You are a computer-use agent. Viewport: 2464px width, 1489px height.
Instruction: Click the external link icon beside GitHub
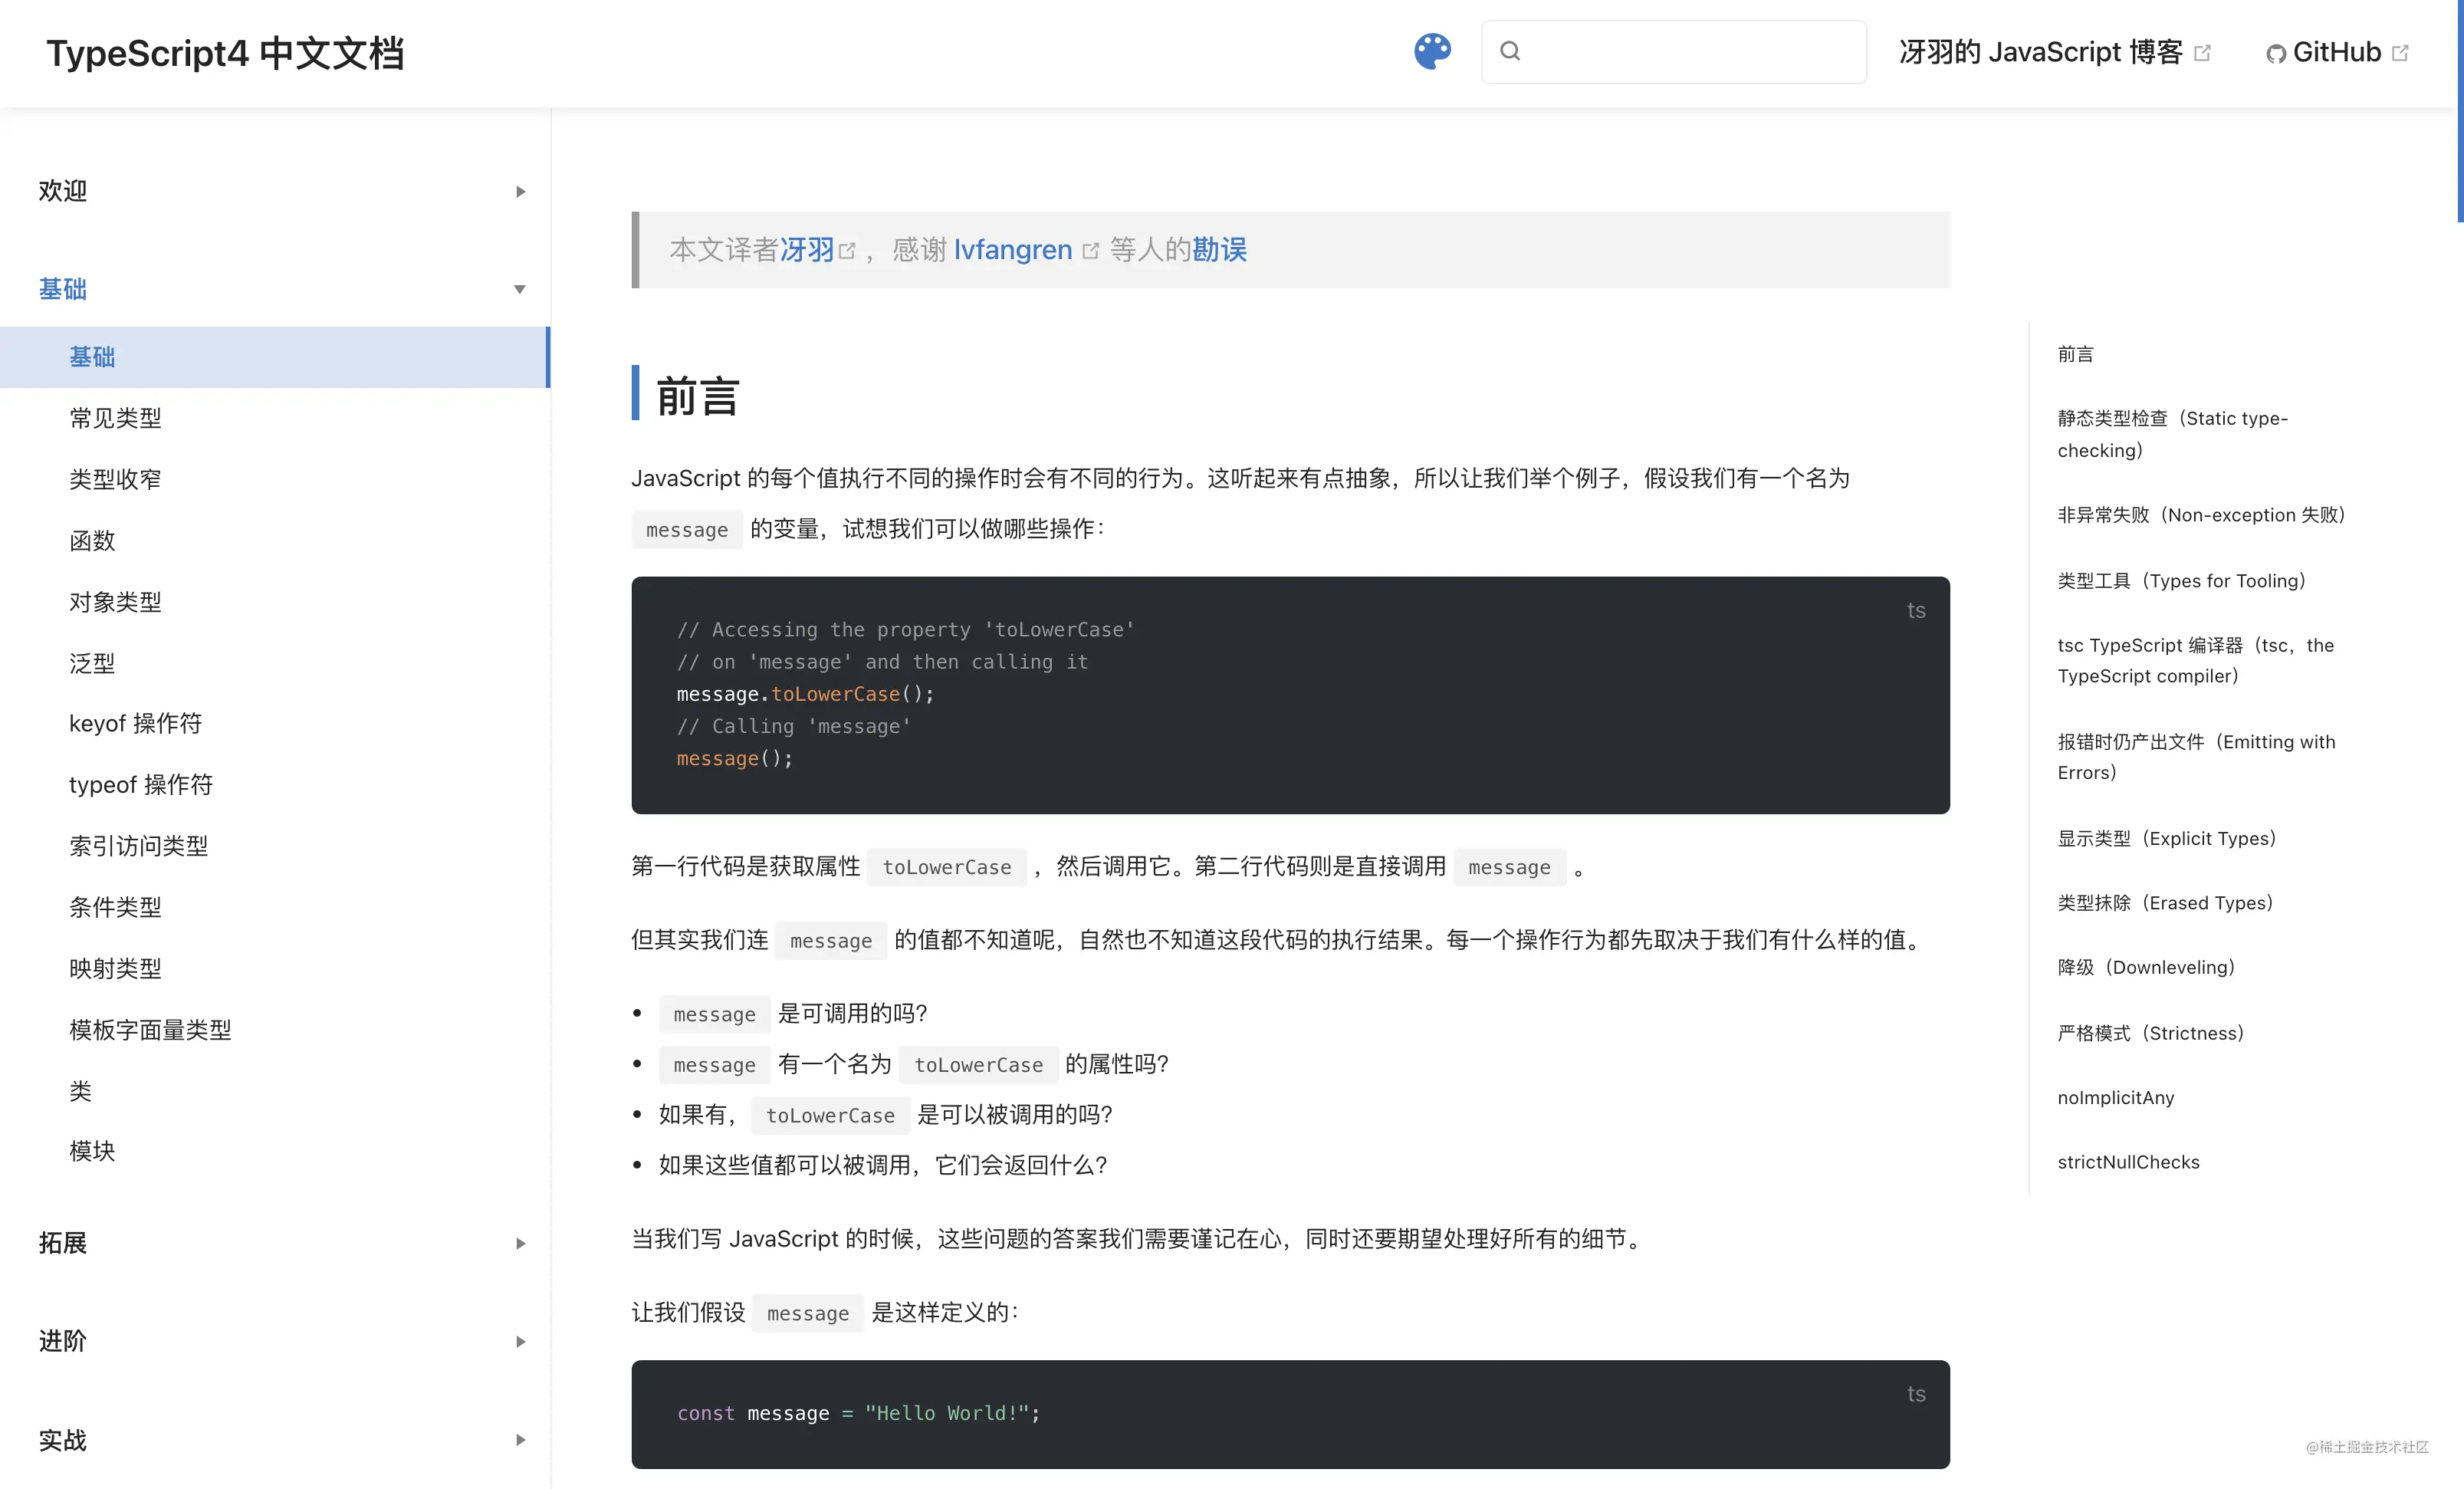coord(2400,53)
